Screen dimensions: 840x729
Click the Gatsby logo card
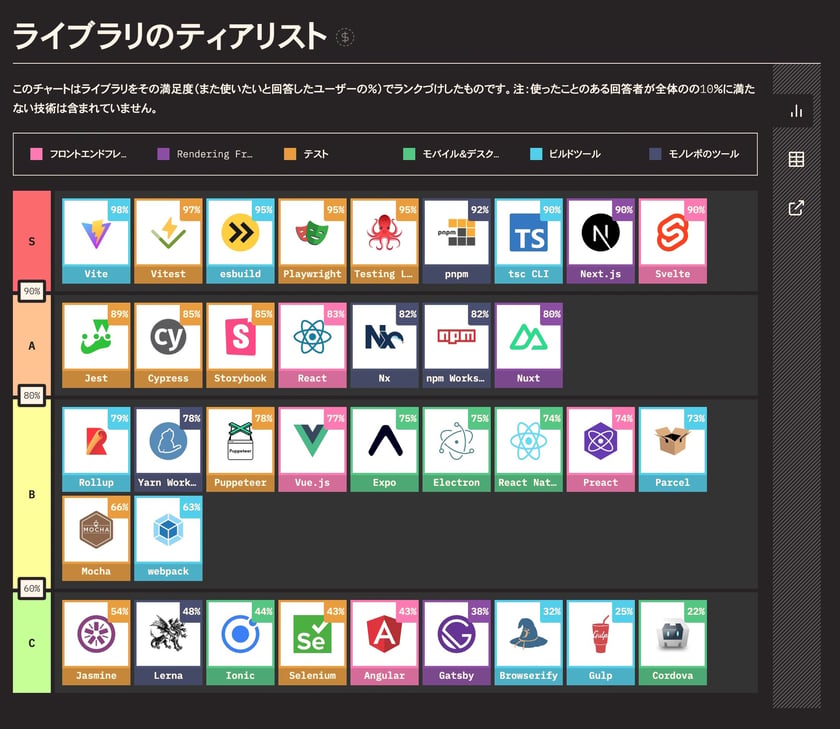point(456,643)
